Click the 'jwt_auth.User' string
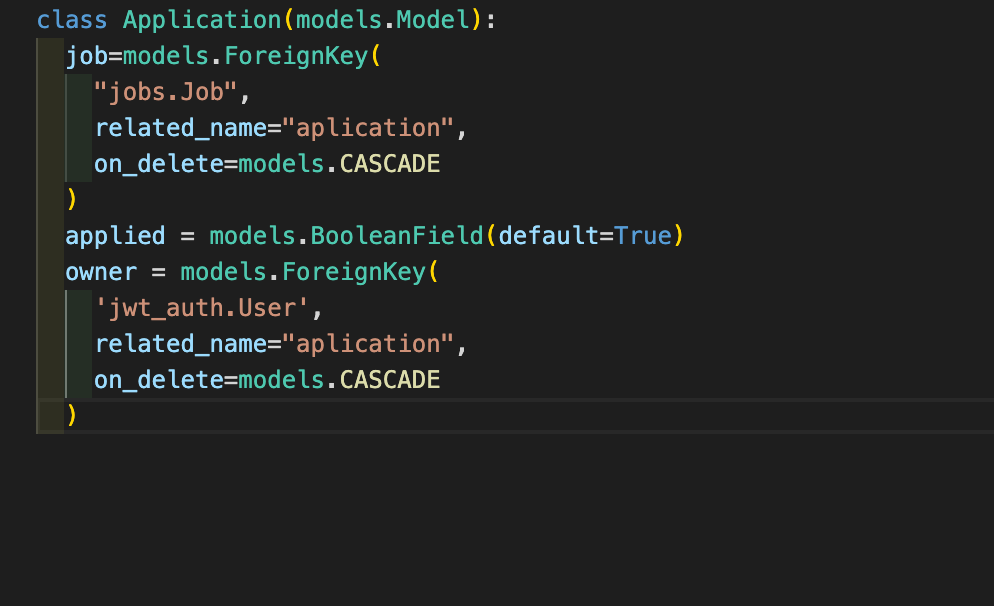The height and width of the screenshot is (606, 994). [202, 308]
